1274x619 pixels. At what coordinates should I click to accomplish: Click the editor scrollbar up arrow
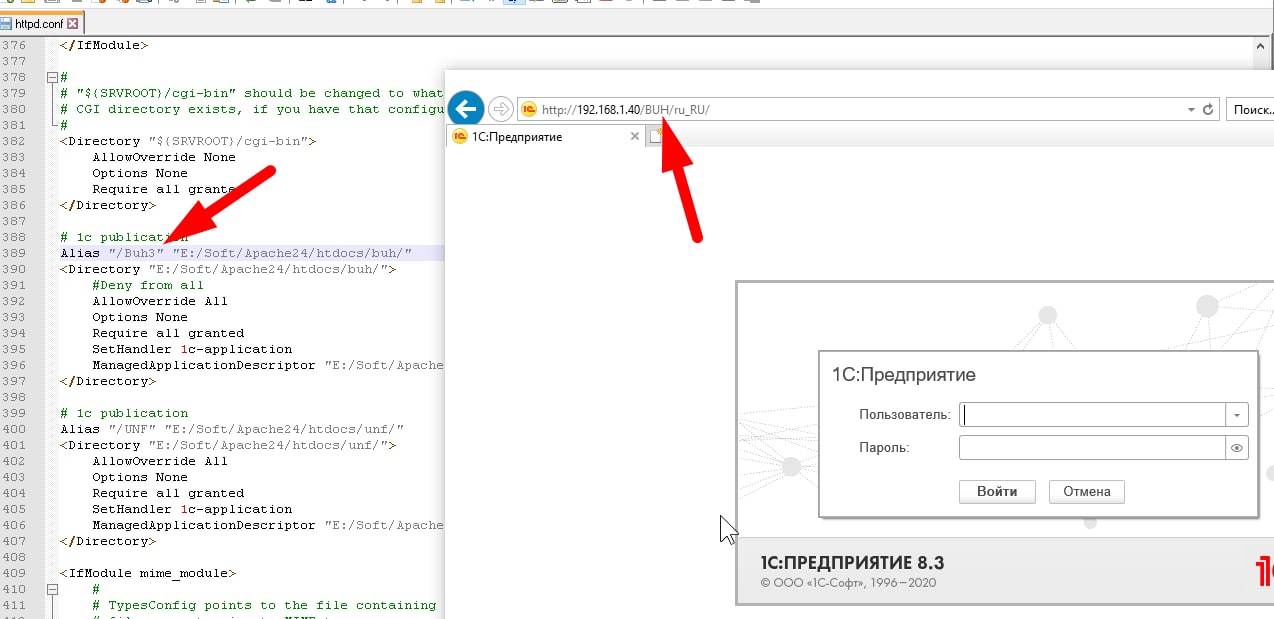[x=1262, y=46]
